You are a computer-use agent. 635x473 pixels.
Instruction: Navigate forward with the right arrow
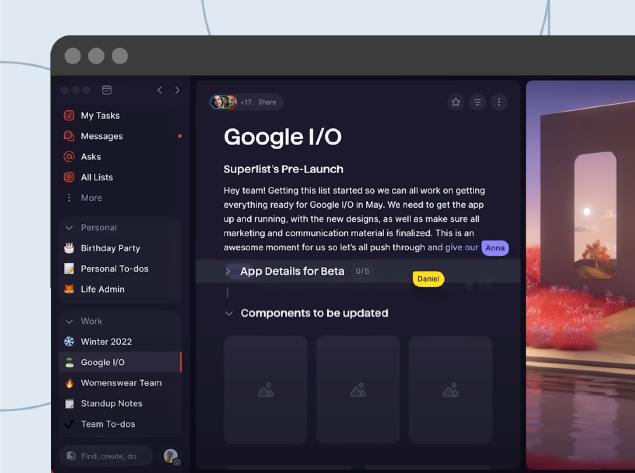pyautogui.click(x=177, y=90)
